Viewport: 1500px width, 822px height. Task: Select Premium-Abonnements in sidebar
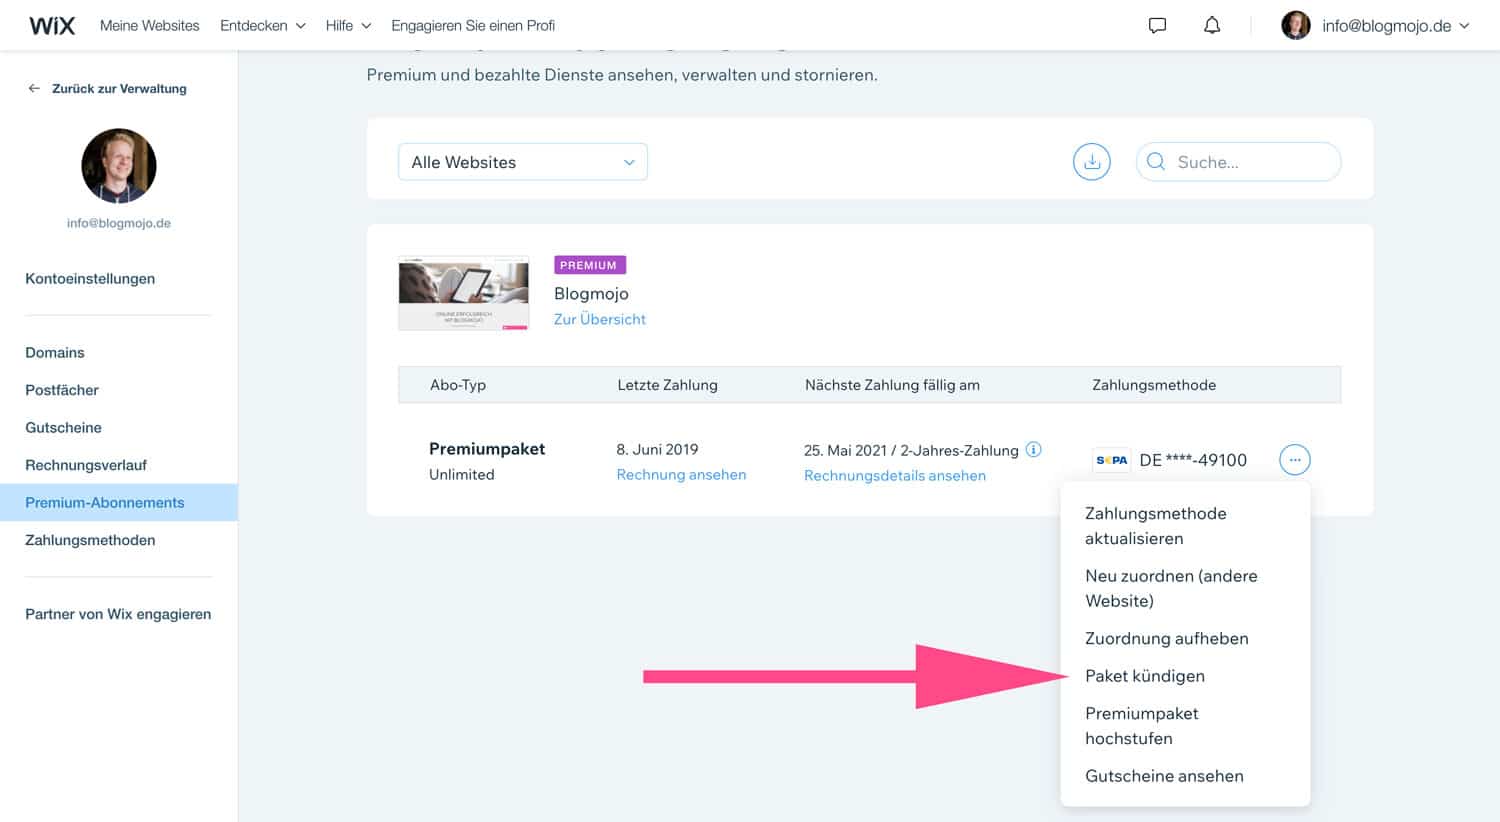[x=119, y=503]
